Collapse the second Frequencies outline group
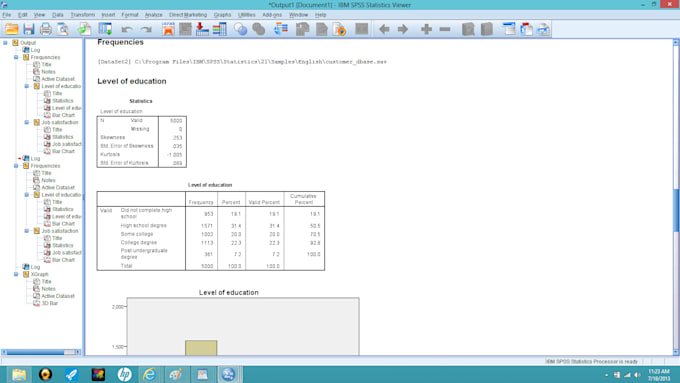 [x=16, y=166]
